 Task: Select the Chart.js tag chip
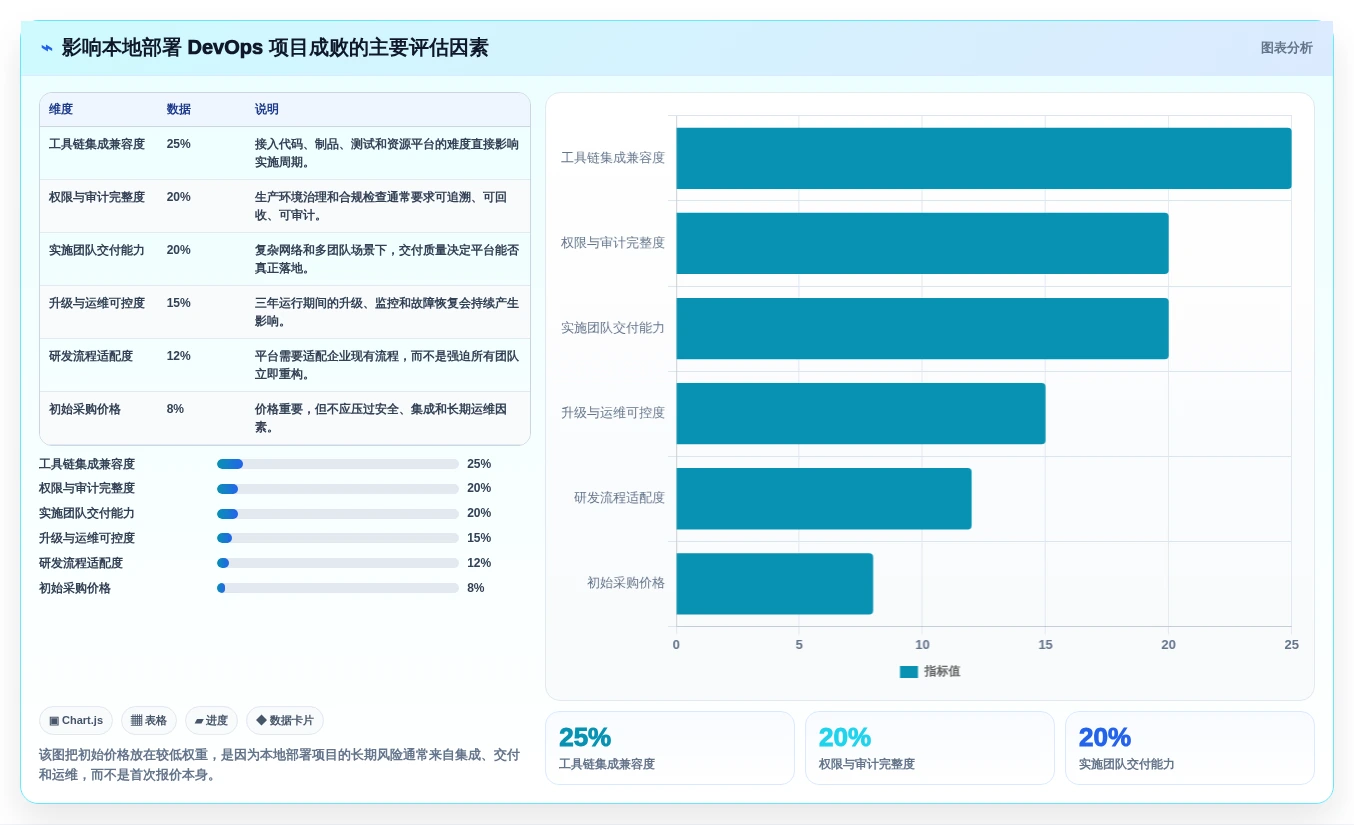click(76, 720)
